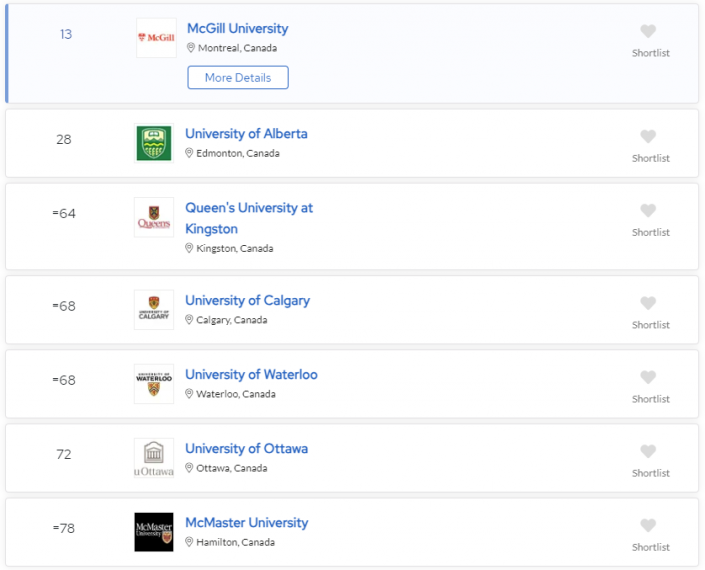The image size is (705, 570).
Task: Open the uOttawa building logo
Action: 154,458
